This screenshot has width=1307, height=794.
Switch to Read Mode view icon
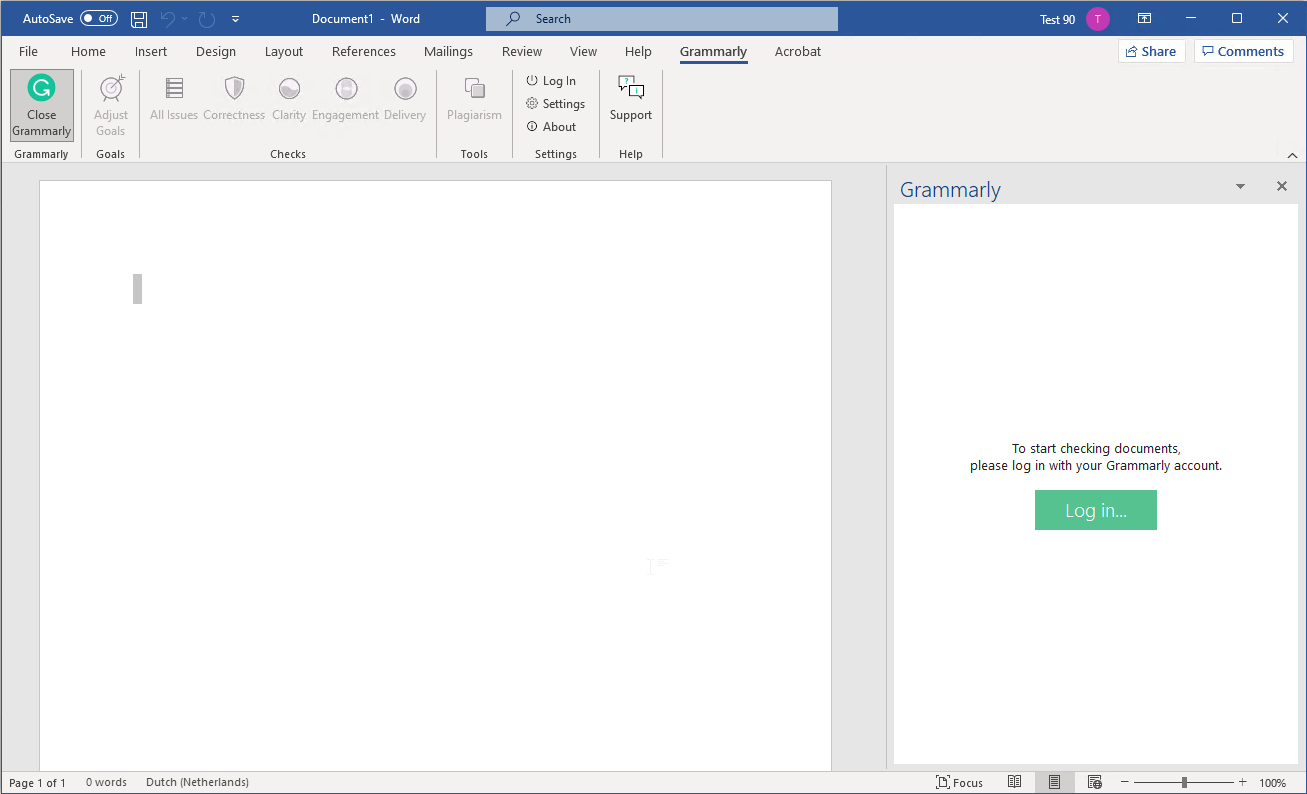coord(1014,782)
